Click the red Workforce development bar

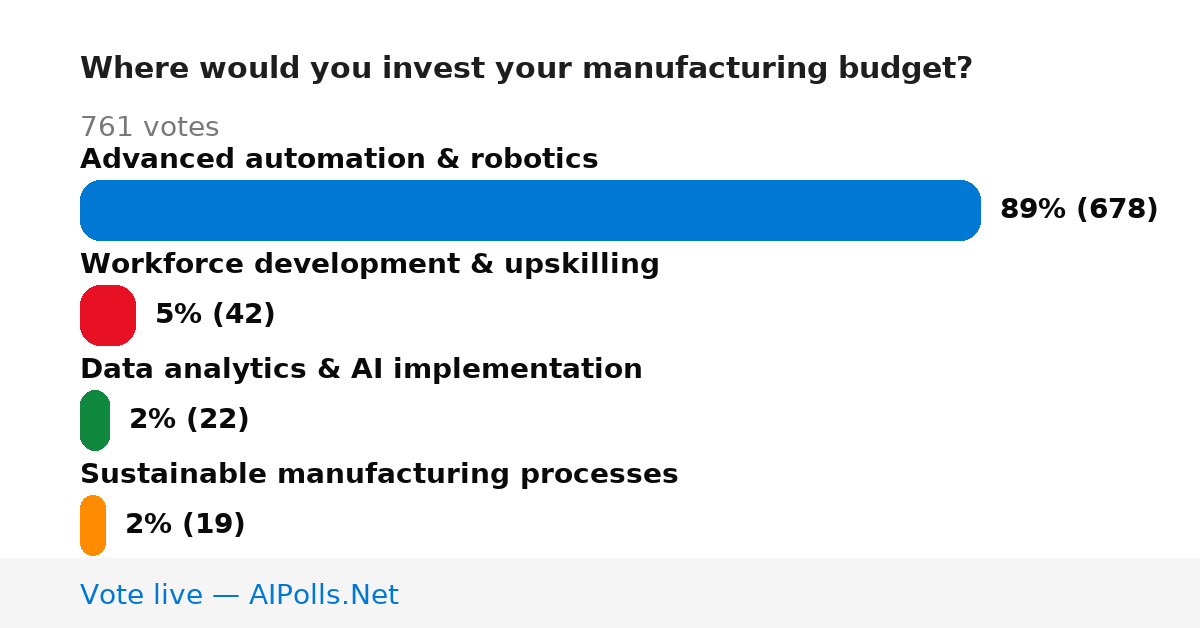coord(108,315)
